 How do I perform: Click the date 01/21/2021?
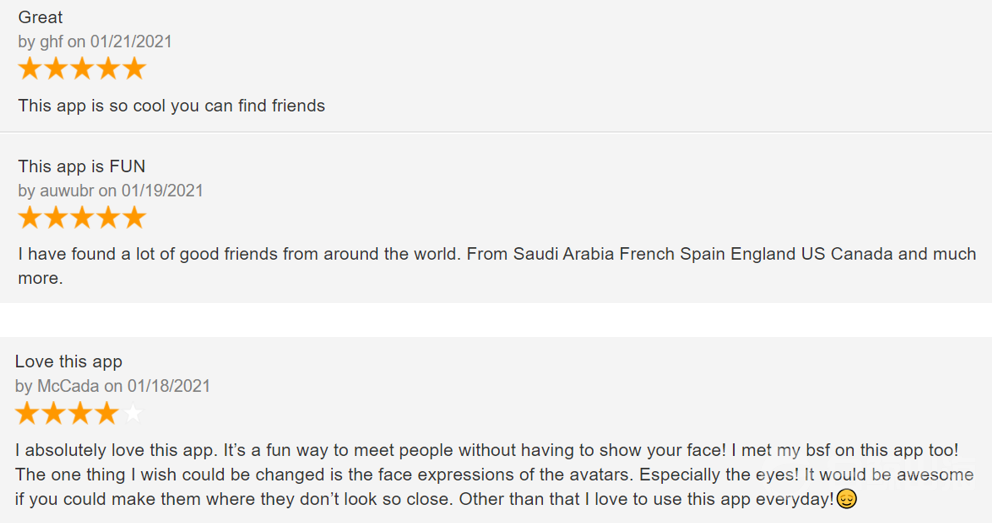point(131,42)
